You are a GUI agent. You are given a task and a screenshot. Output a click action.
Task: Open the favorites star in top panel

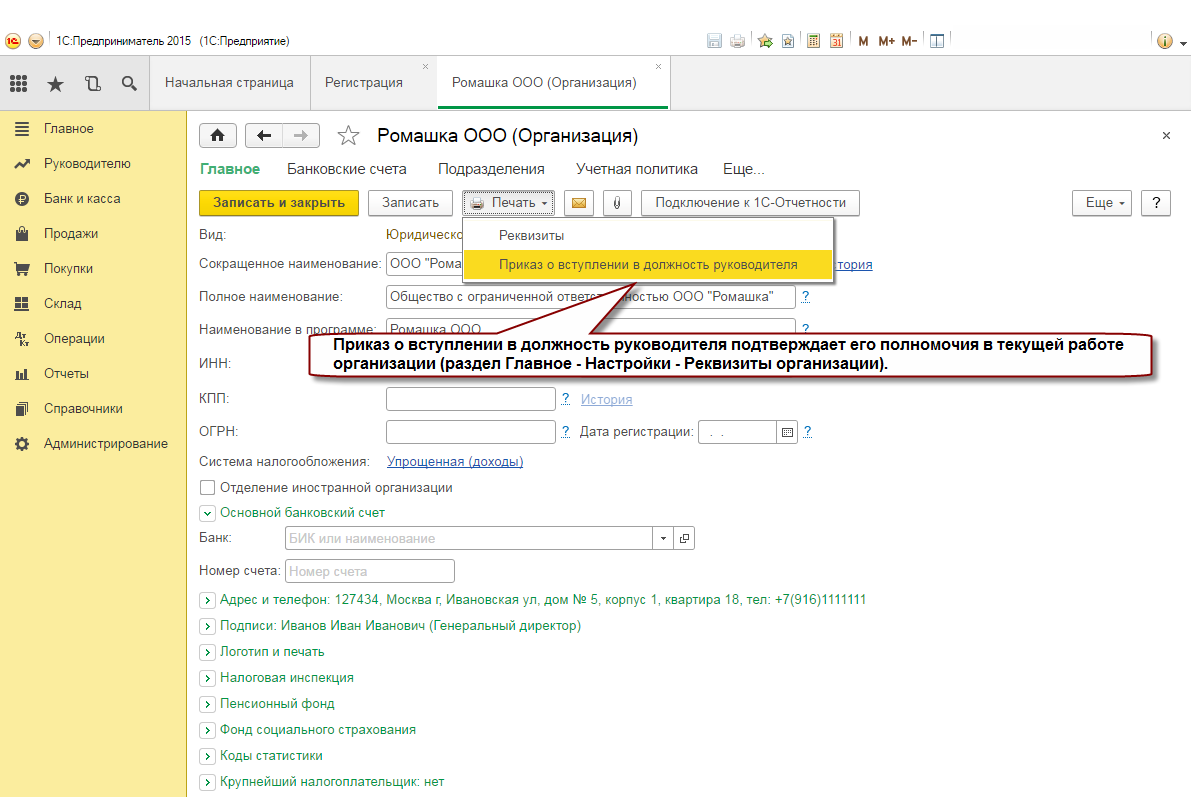tap(55, 84)
